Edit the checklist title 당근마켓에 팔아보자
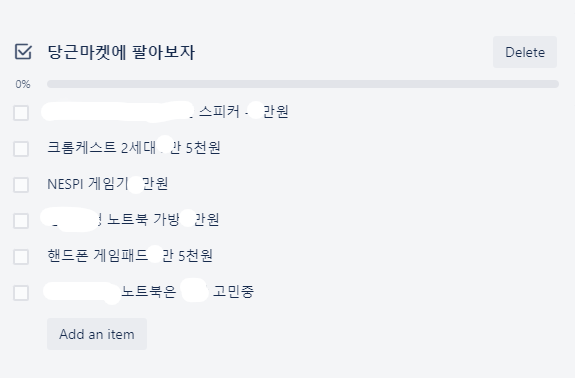The height and width of the screenshot is (378, 575). coord(121,52)
